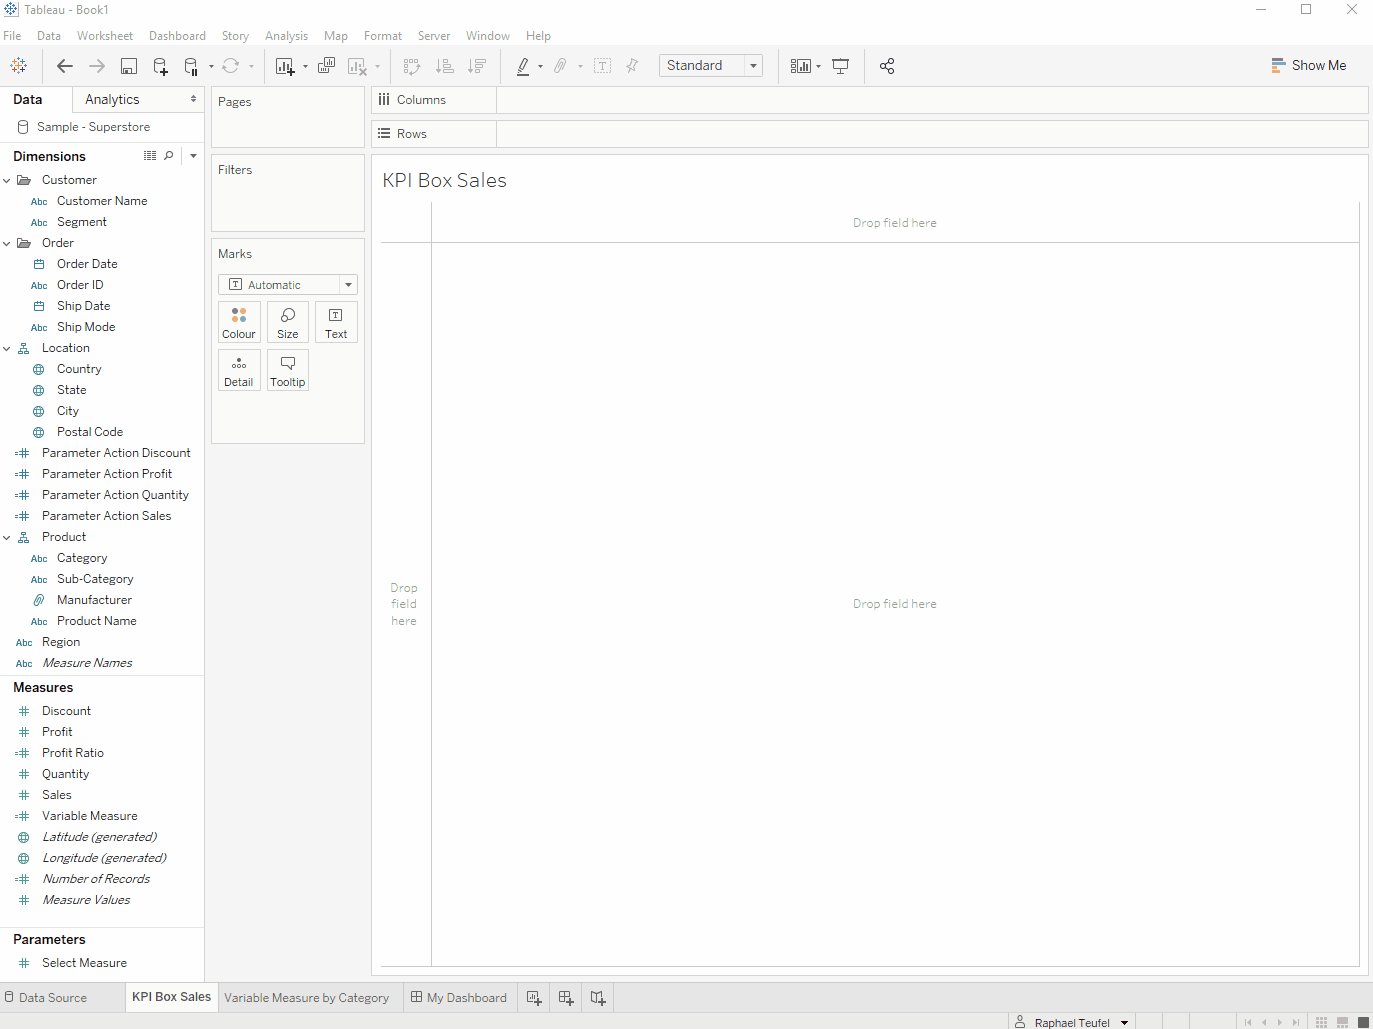This screenshot has width=1373, height=1029.
Task: Click the Dimensions search magnifier icon
Action: pyautogui.click(x=169, y=156)
